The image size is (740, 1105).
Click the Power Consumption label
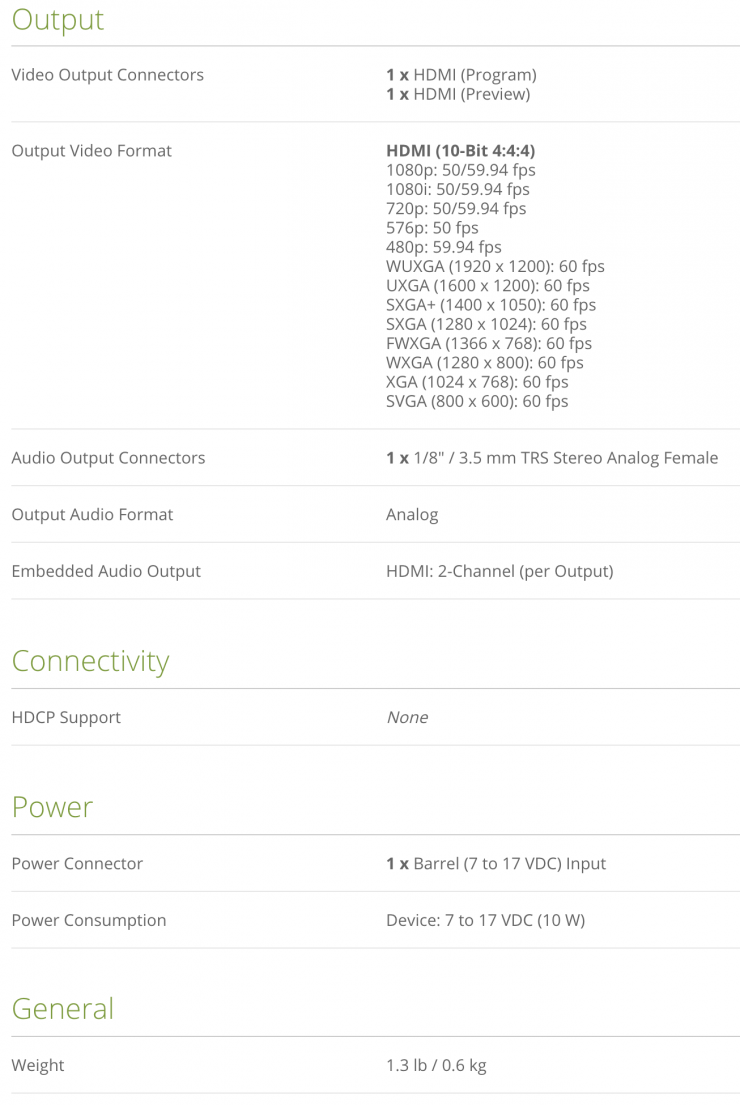click(x=89, y=921)
